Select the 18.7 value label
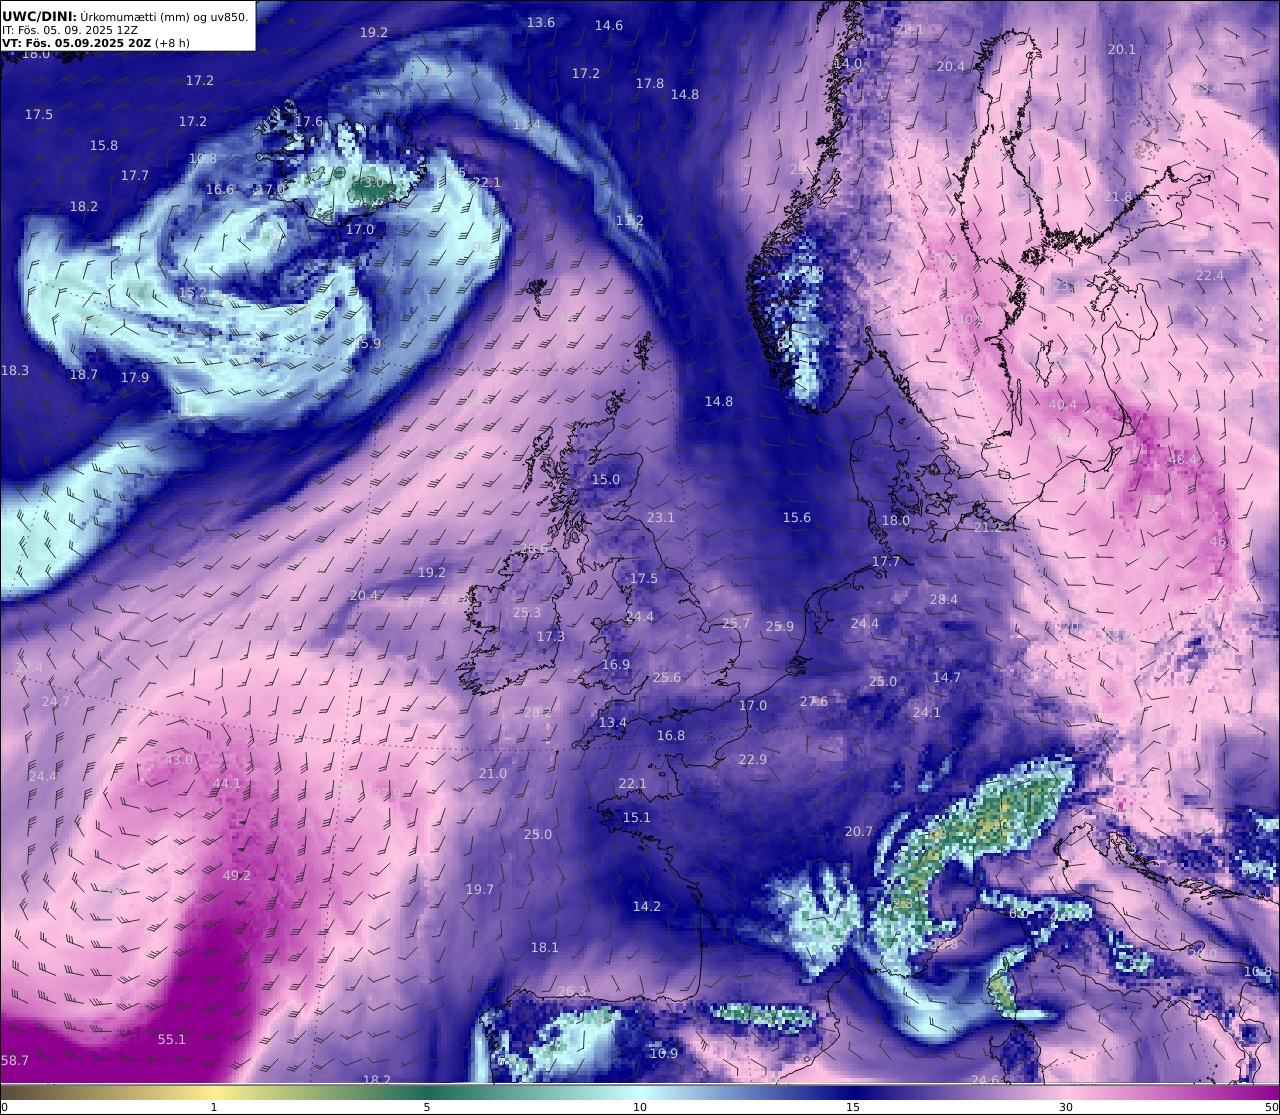 click(84, 374)
